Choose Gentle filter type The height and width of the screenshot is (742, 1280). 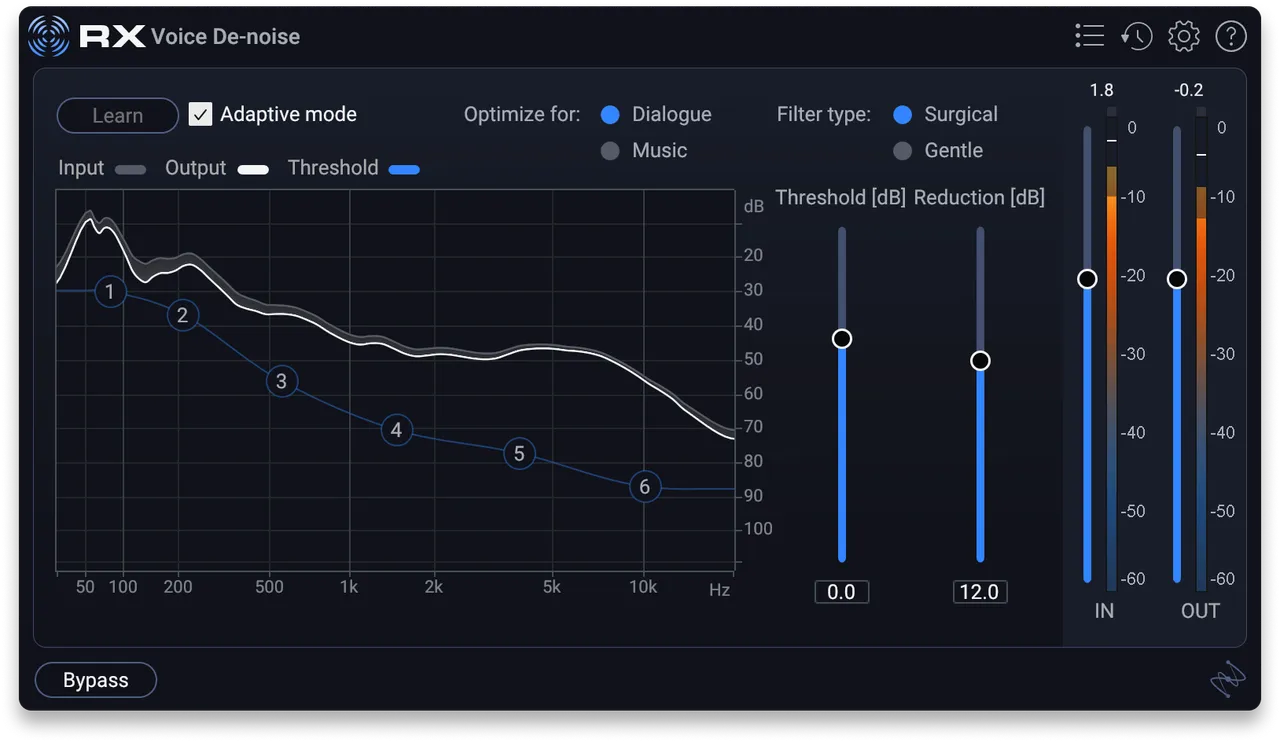(x=902, y=151)
